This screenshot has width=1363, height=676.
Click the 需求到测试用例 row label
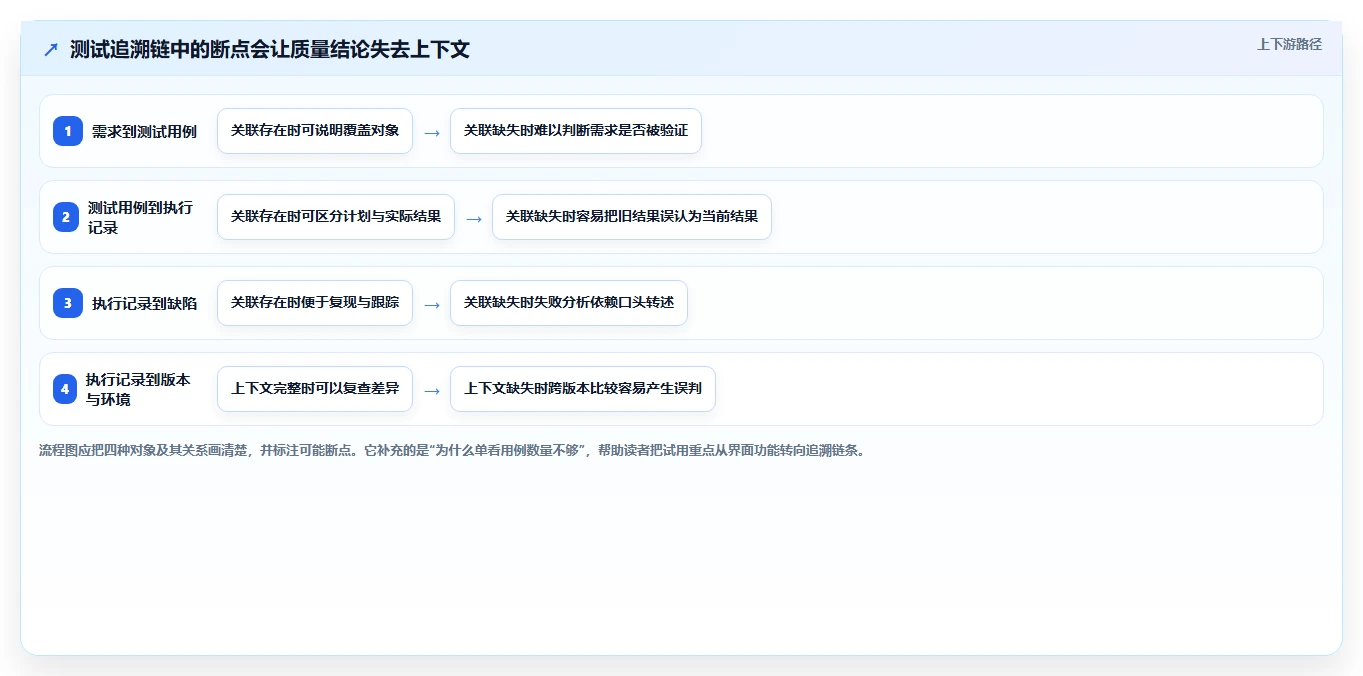tap(144, 131)
